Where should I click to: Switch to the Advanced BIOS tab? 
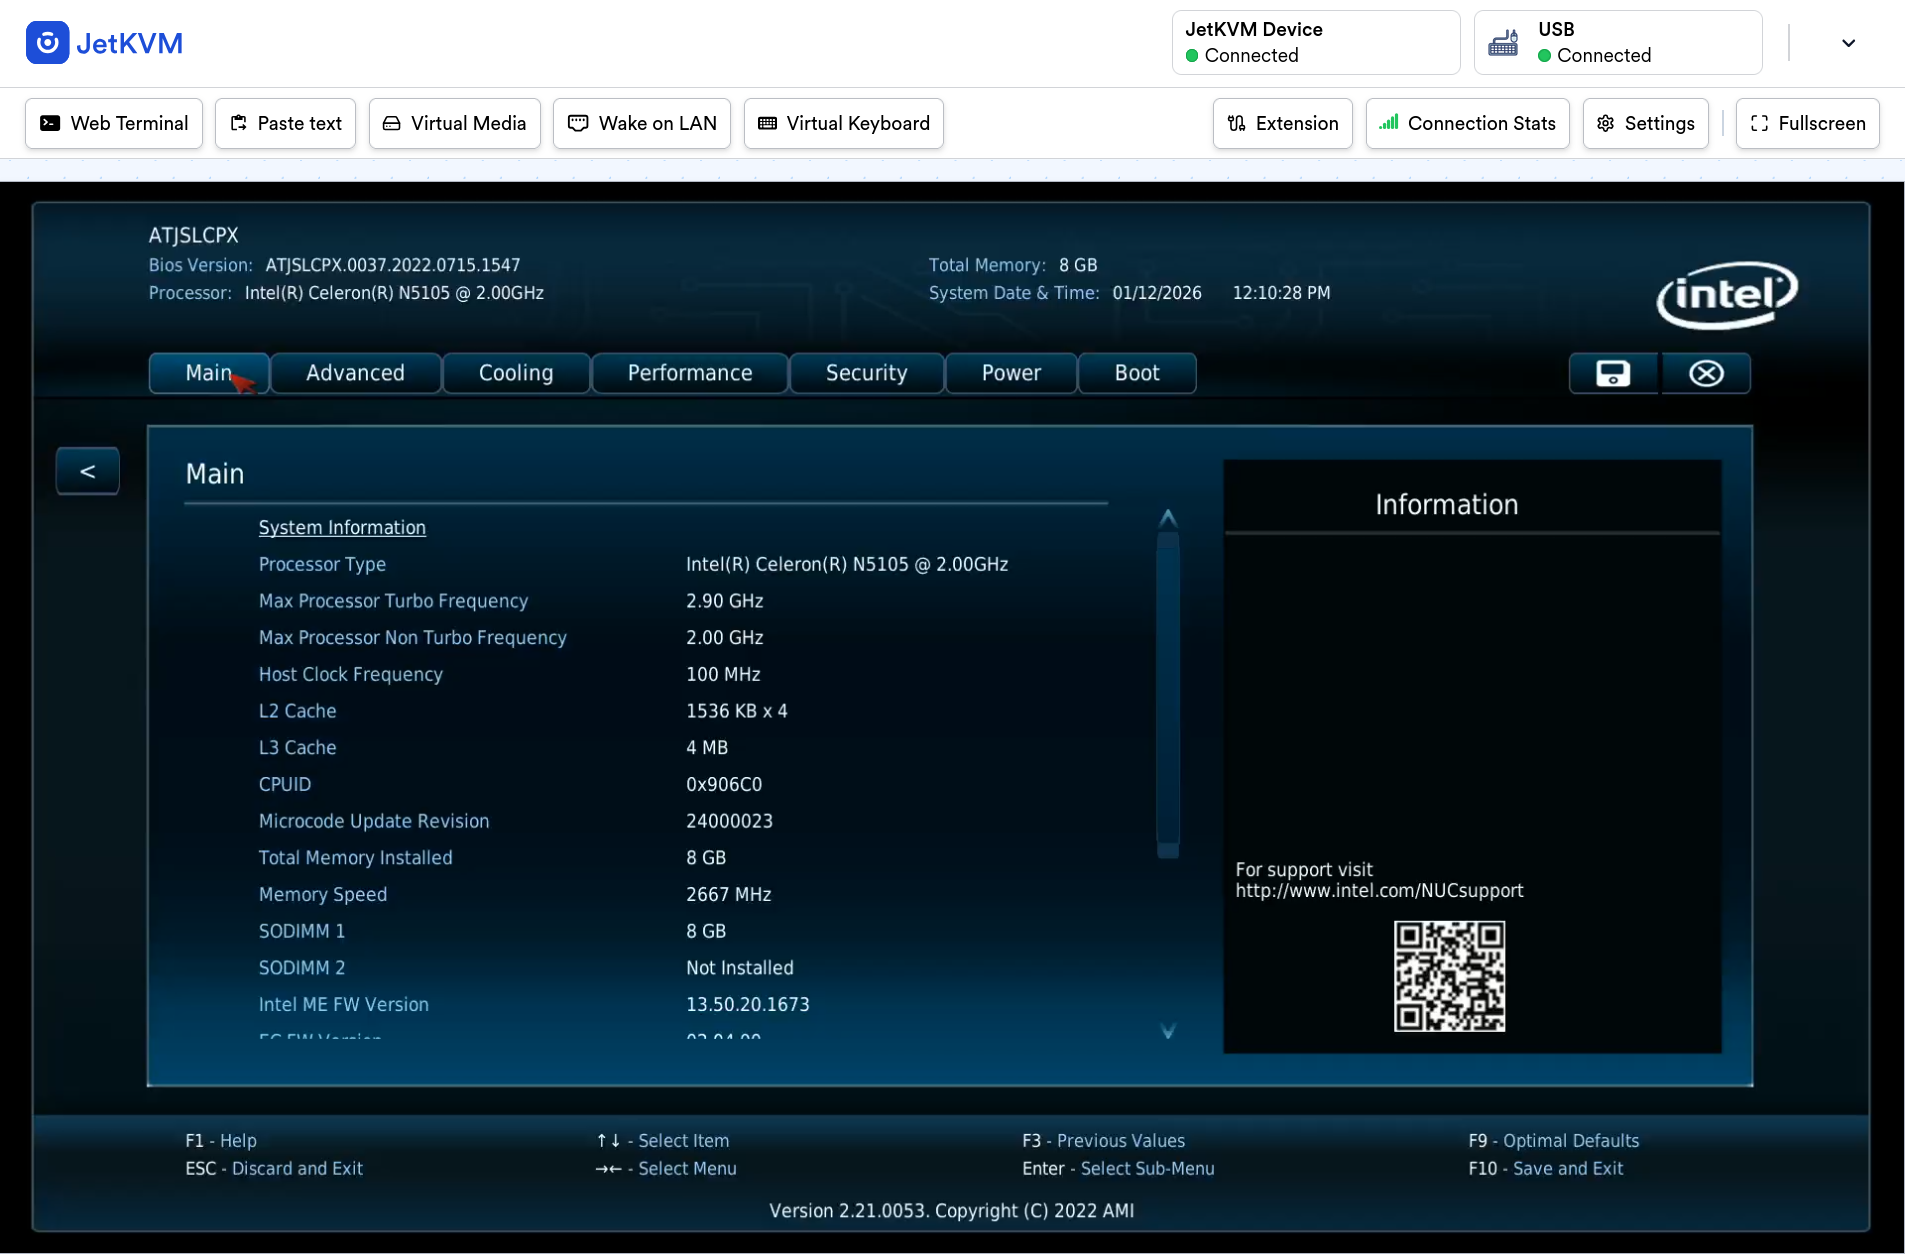[355, 373]
